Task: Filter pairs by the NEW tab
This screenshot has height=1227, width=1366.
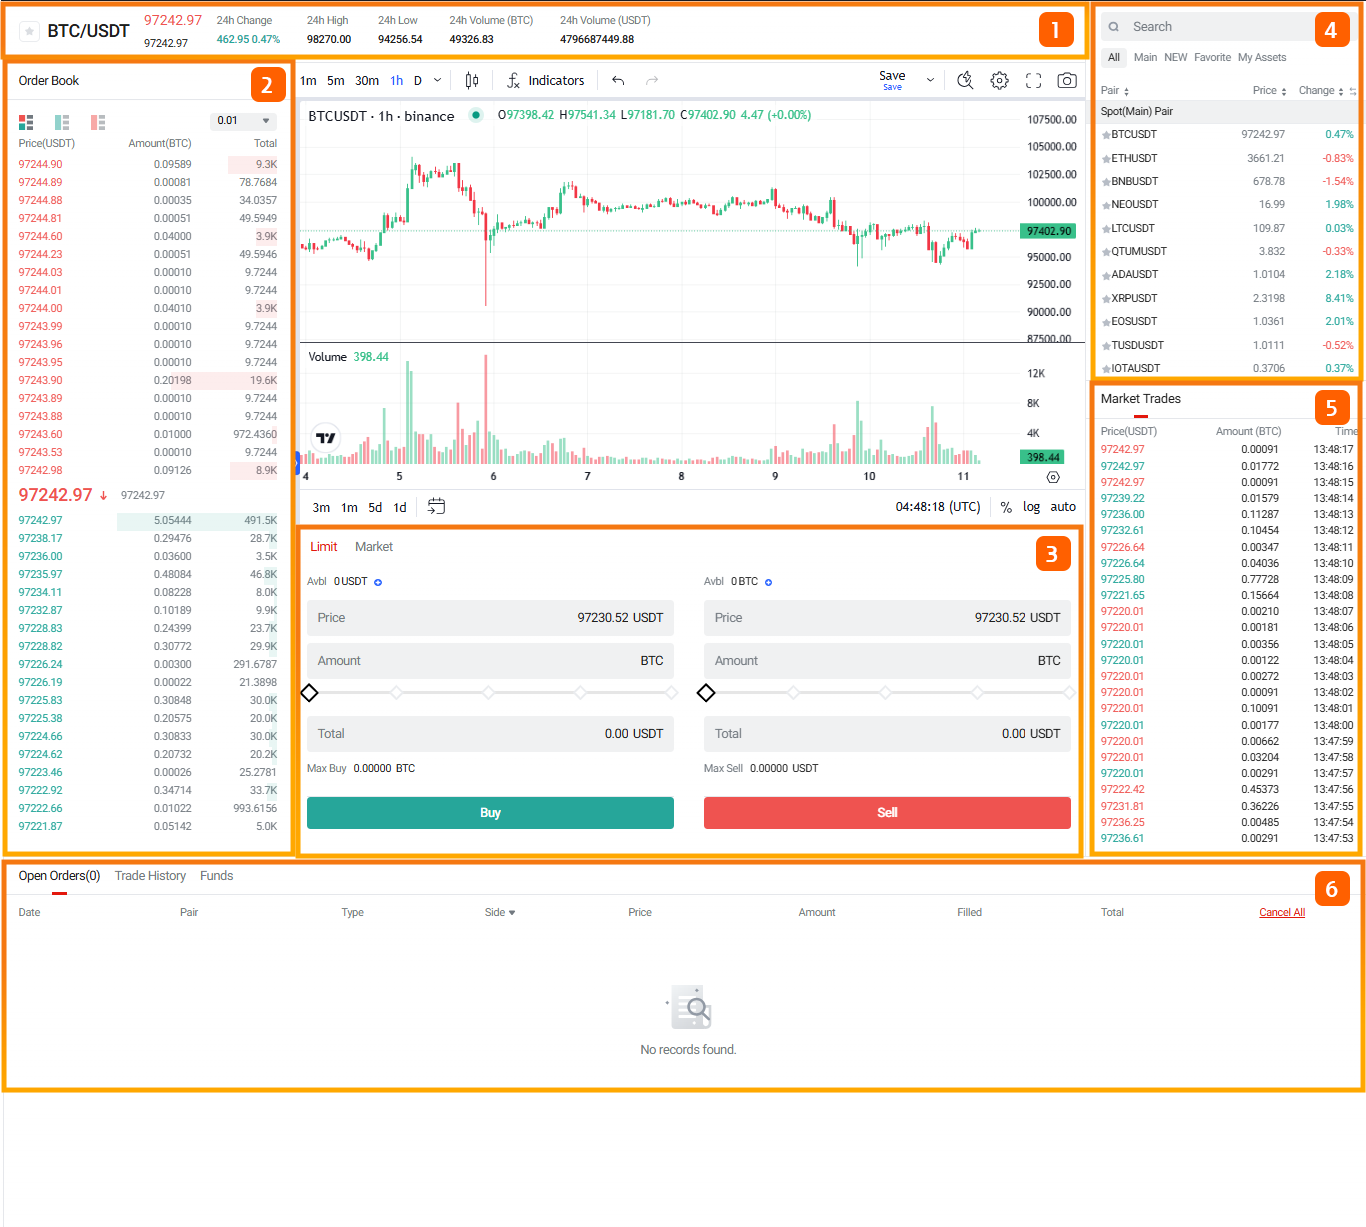Action: pos(1176,58)
